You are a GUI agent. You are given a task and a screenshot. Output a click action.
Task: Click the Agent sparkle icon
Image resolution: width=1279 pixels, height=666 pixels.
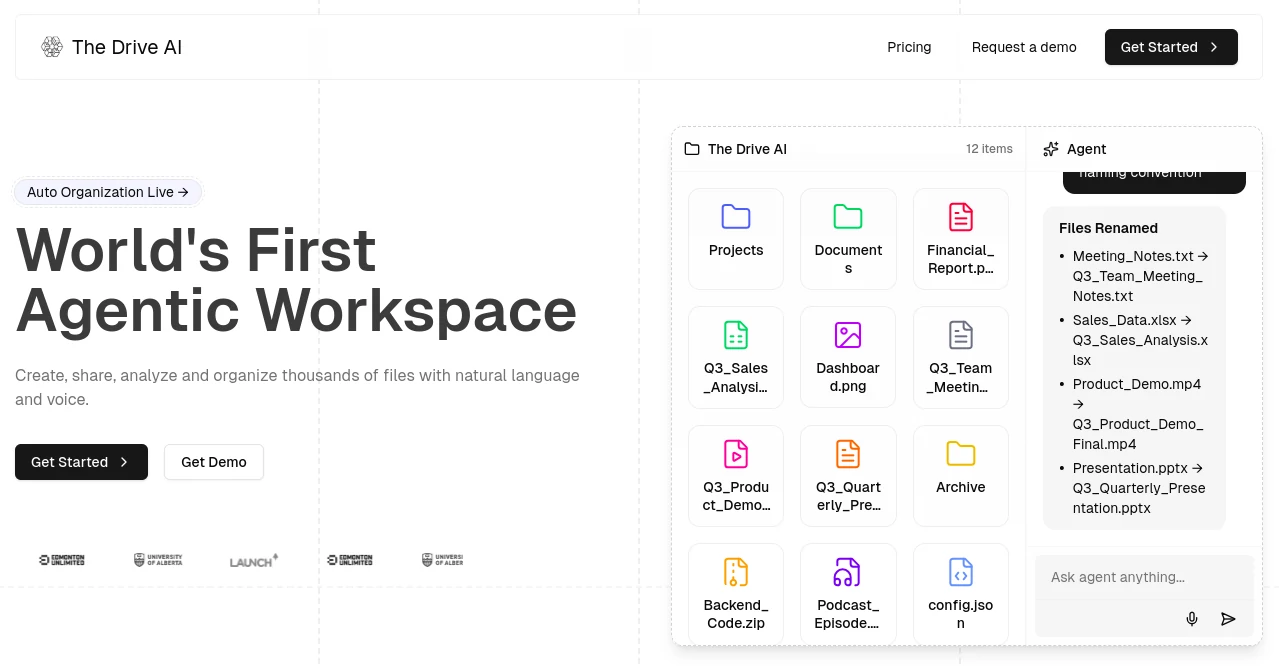[1051, 149]
